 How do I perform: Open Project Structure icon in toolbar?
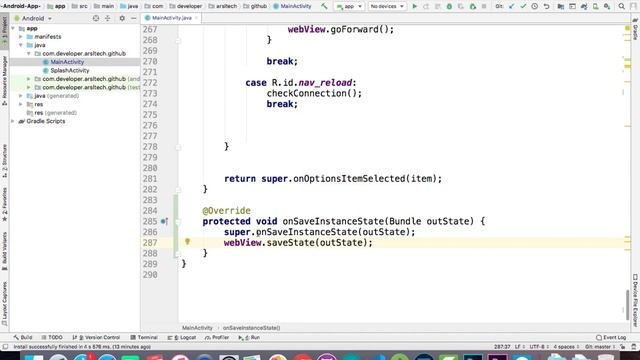pos(561,6)
